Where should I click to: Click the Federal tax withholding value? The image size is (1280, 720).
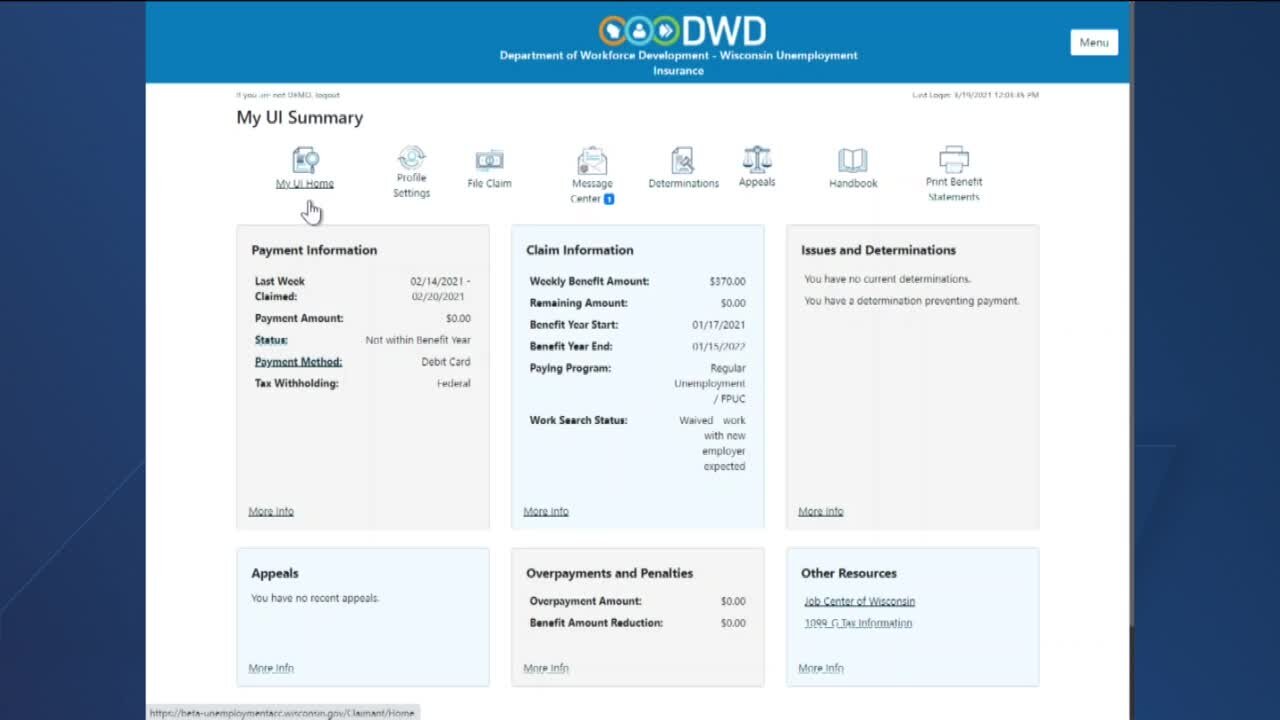[x=454, y=384]
